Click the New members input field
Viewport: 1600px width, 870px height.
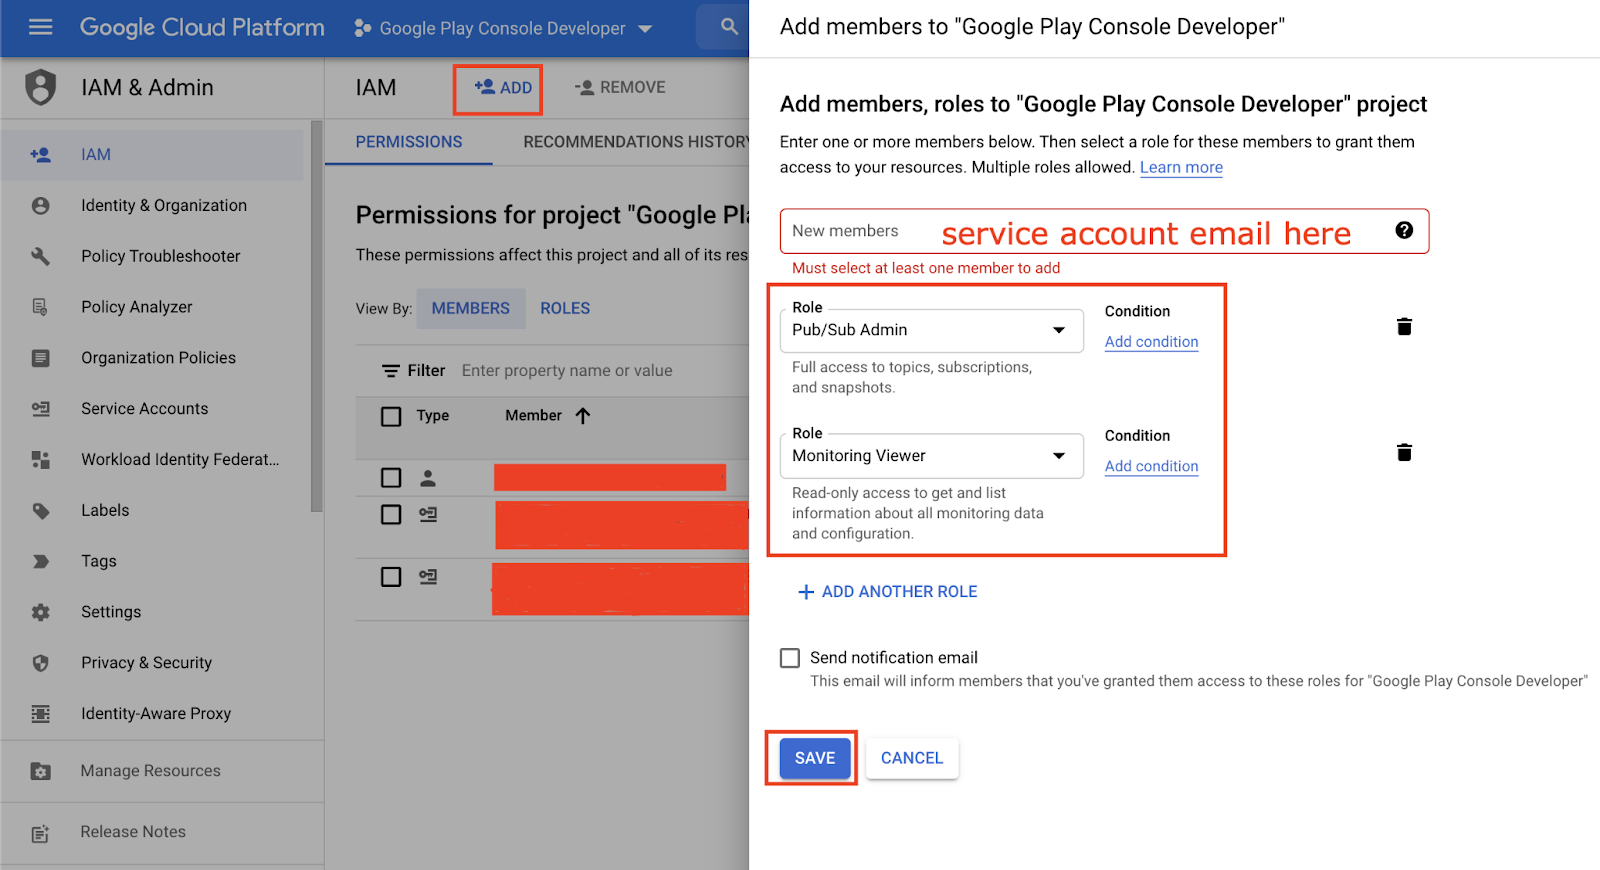[1104, 231]
